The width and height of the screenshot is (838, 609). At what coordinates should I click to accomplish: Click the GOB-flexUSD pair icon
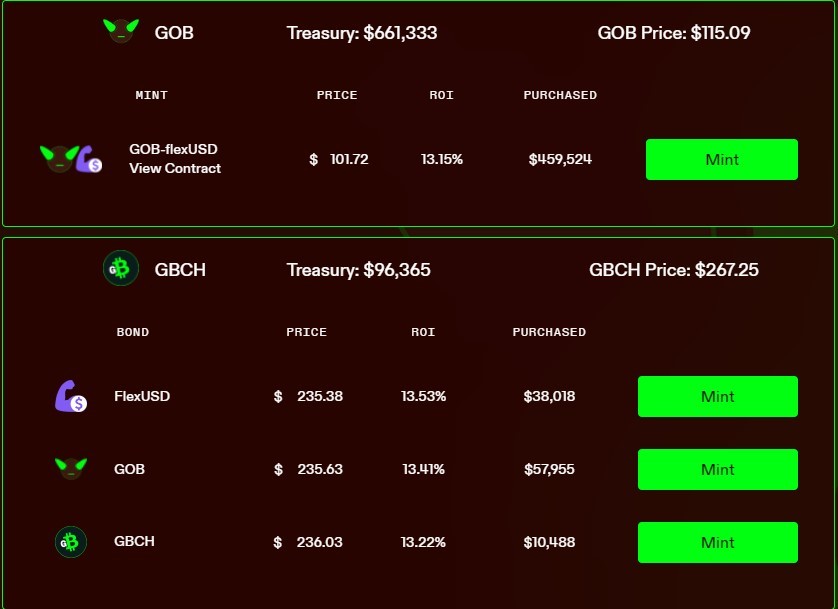point(71,159)
